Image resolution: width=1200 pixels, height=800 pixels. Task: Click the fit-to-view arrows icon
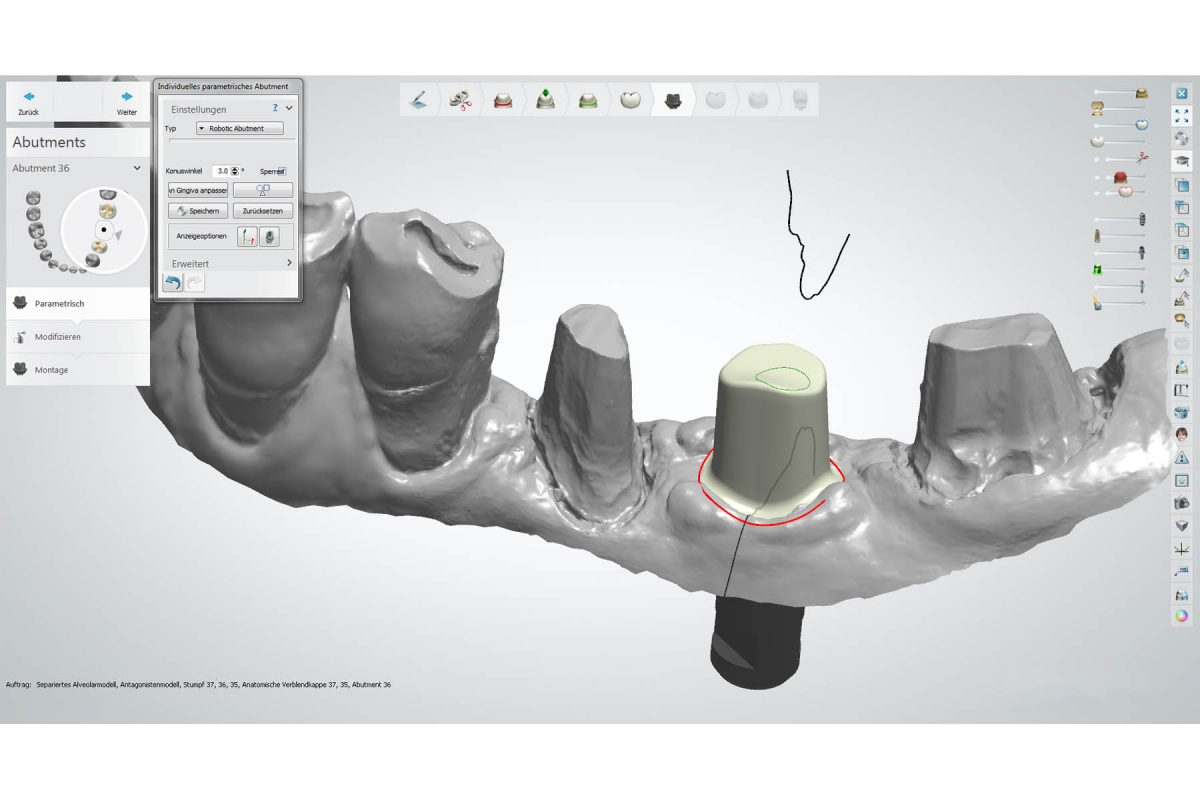click(x=1181, y=116)
